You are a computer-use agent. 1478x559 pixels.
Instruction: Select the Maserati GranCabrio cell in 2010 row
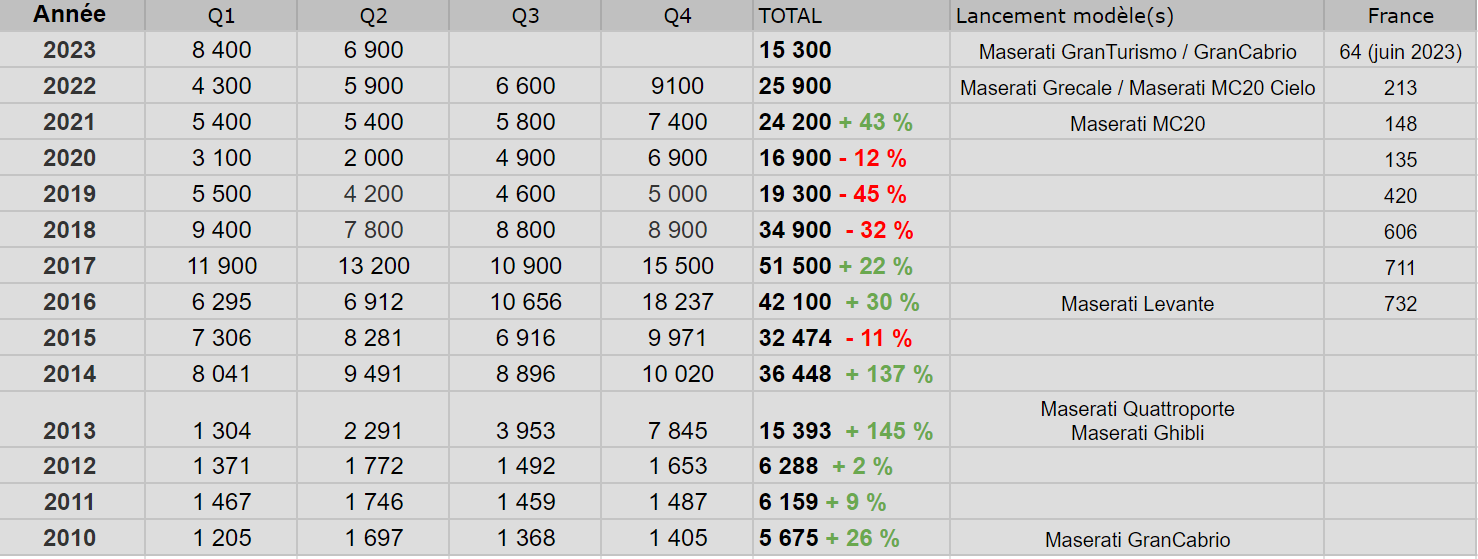pos(1137,538)
